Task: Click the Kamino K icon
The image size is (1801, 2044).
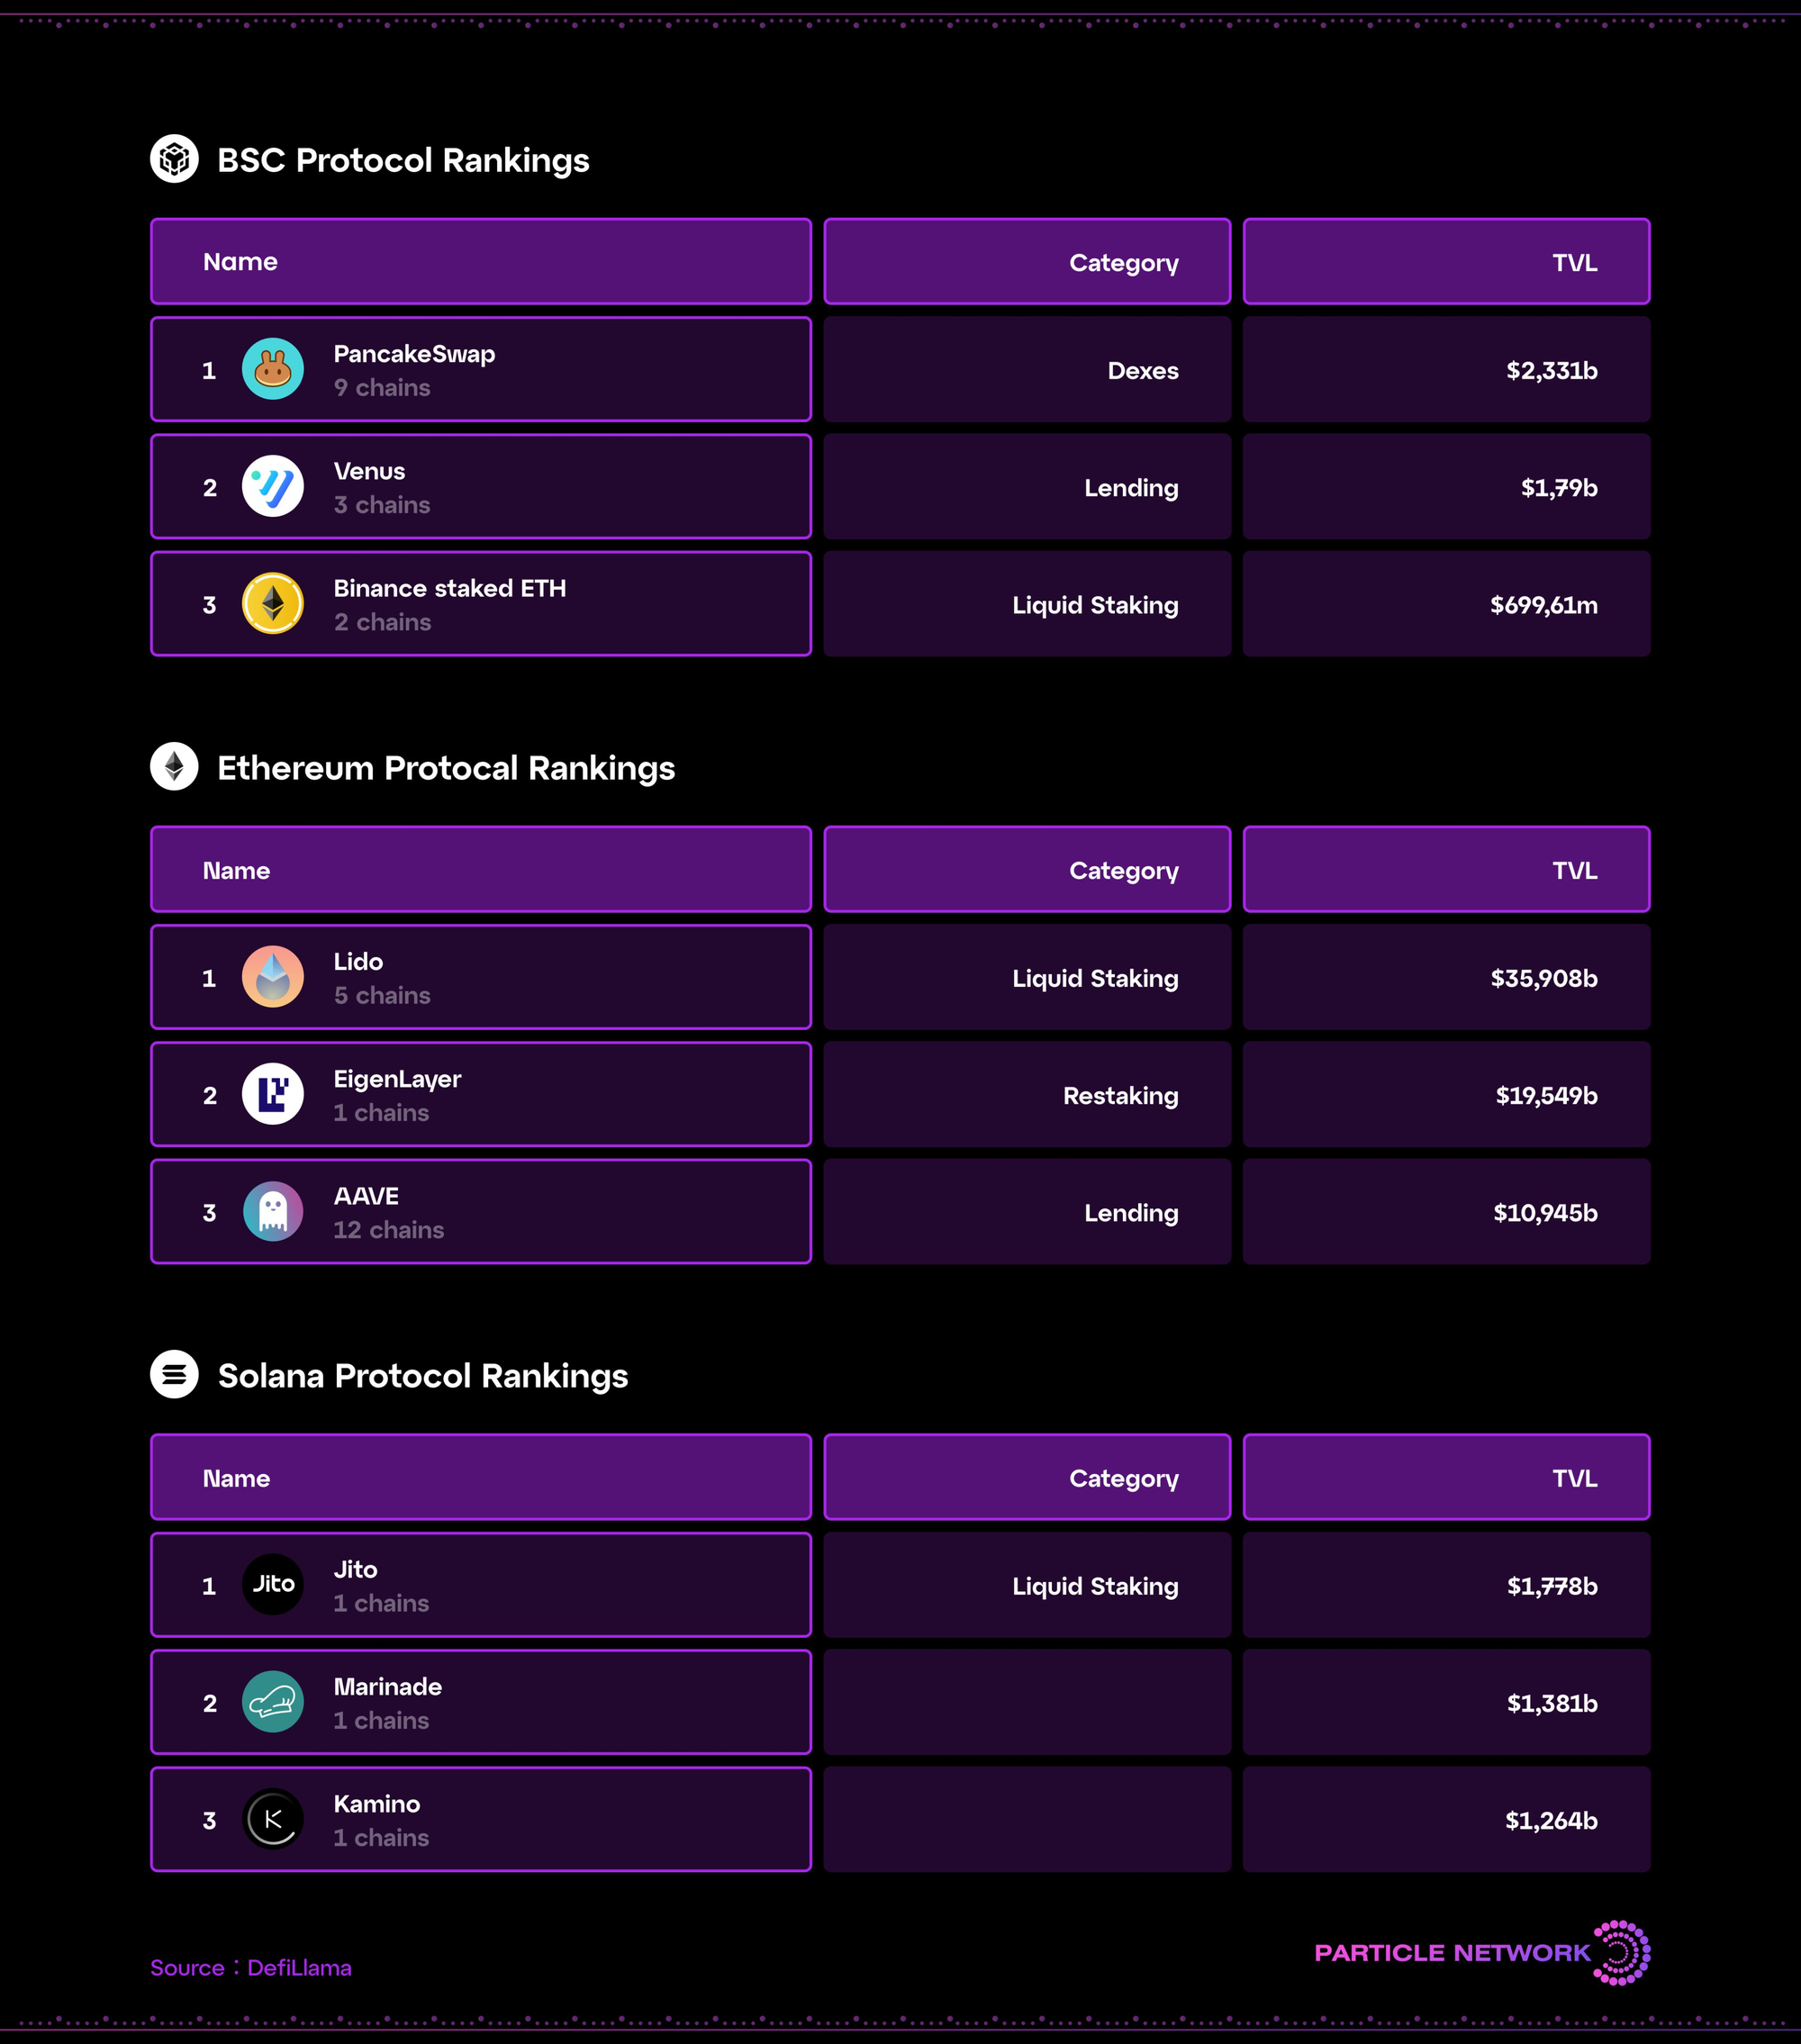Action: [273, 1819]
